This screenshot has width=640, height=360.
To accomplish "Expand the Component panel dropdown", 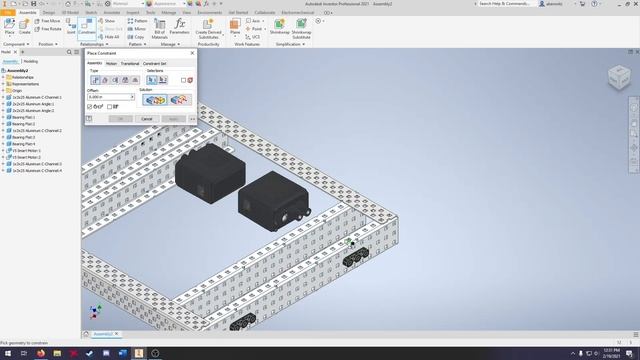I will tap(16, 44).
